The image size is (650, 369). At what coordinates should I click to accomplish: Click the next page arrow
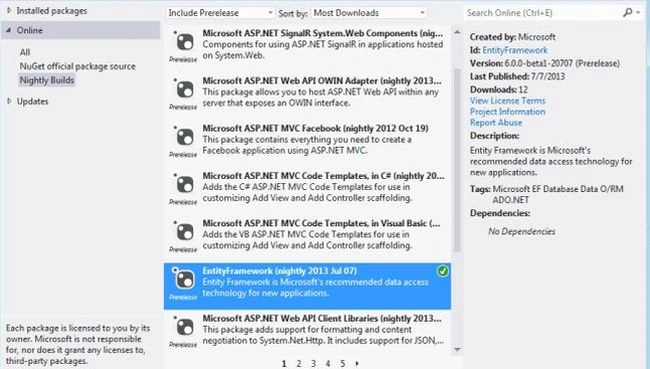[x=357, y=364]
